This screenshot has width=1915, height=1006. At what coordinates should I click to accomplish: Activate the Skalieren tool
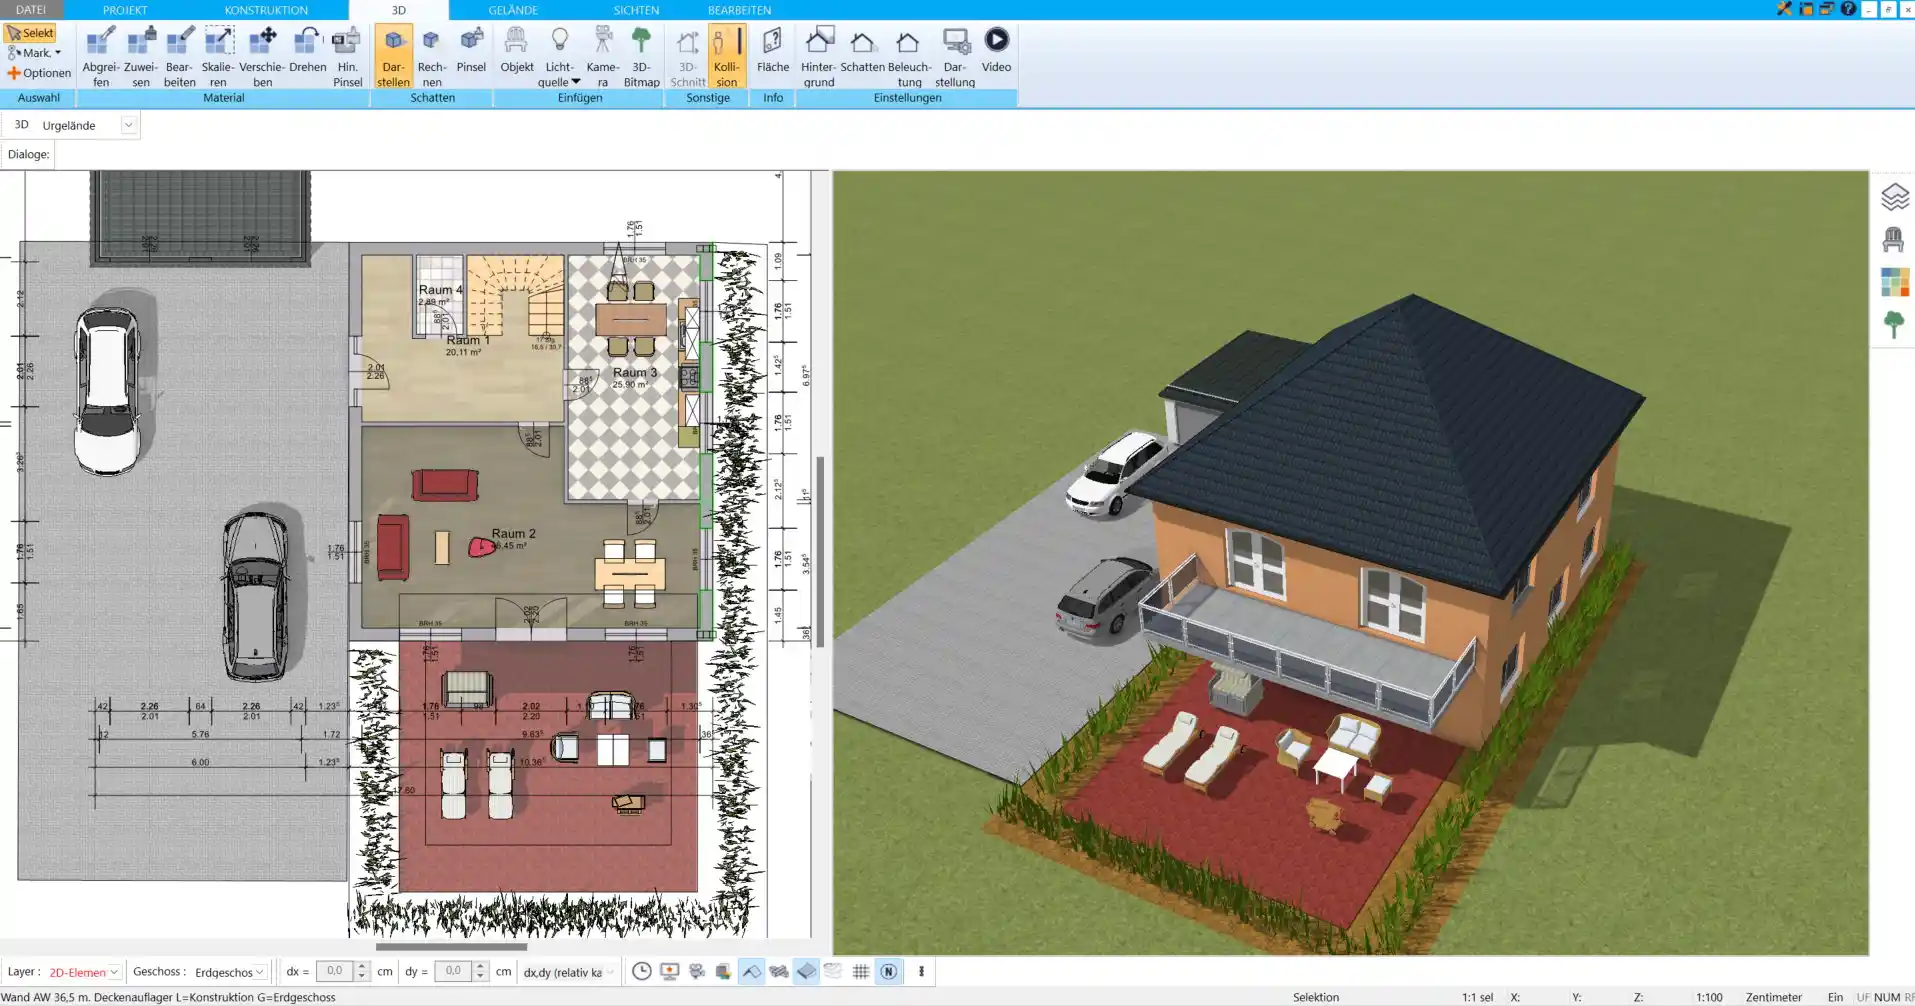[218, 57]
